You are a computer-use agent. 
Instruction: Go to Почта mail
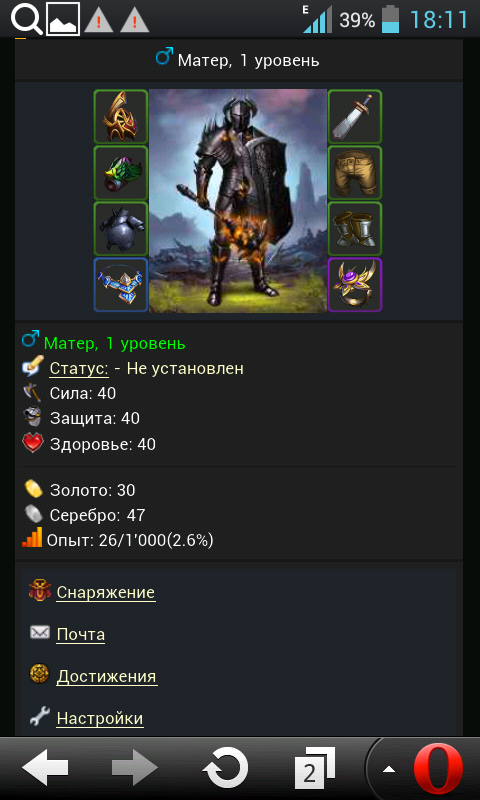(x=81, y=635)
